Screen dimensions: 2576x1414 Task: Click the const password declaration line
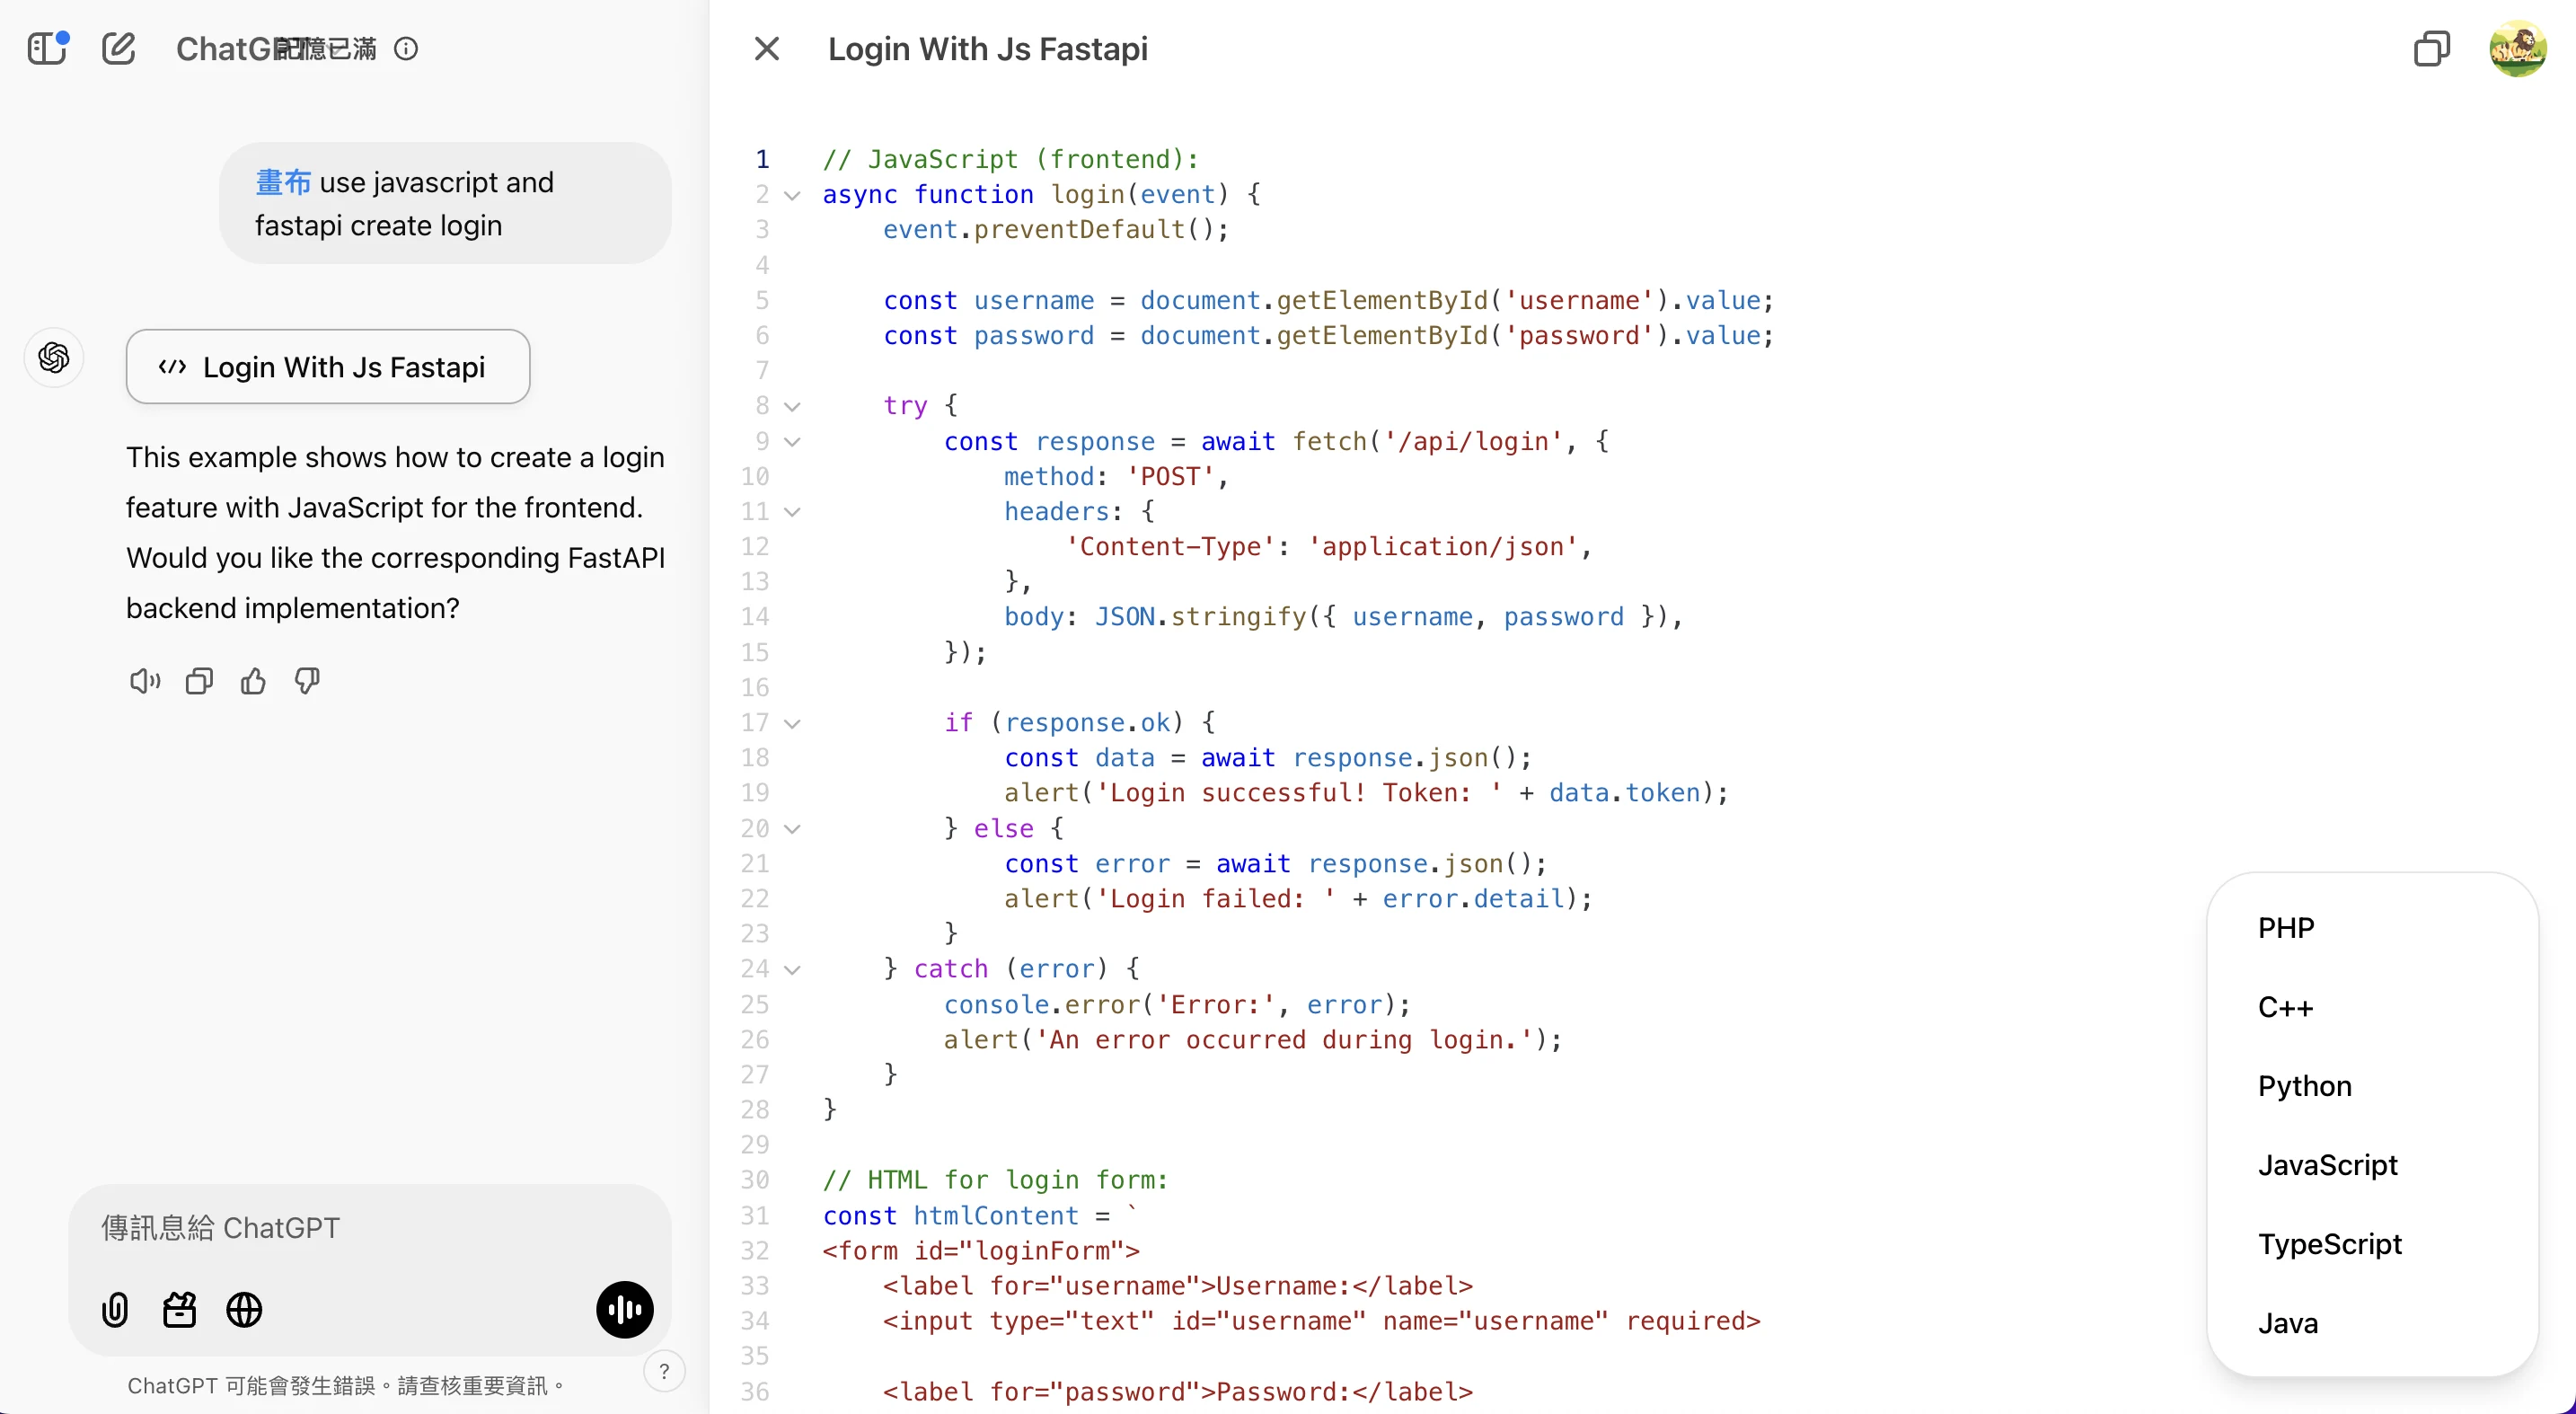[1328, 336]
